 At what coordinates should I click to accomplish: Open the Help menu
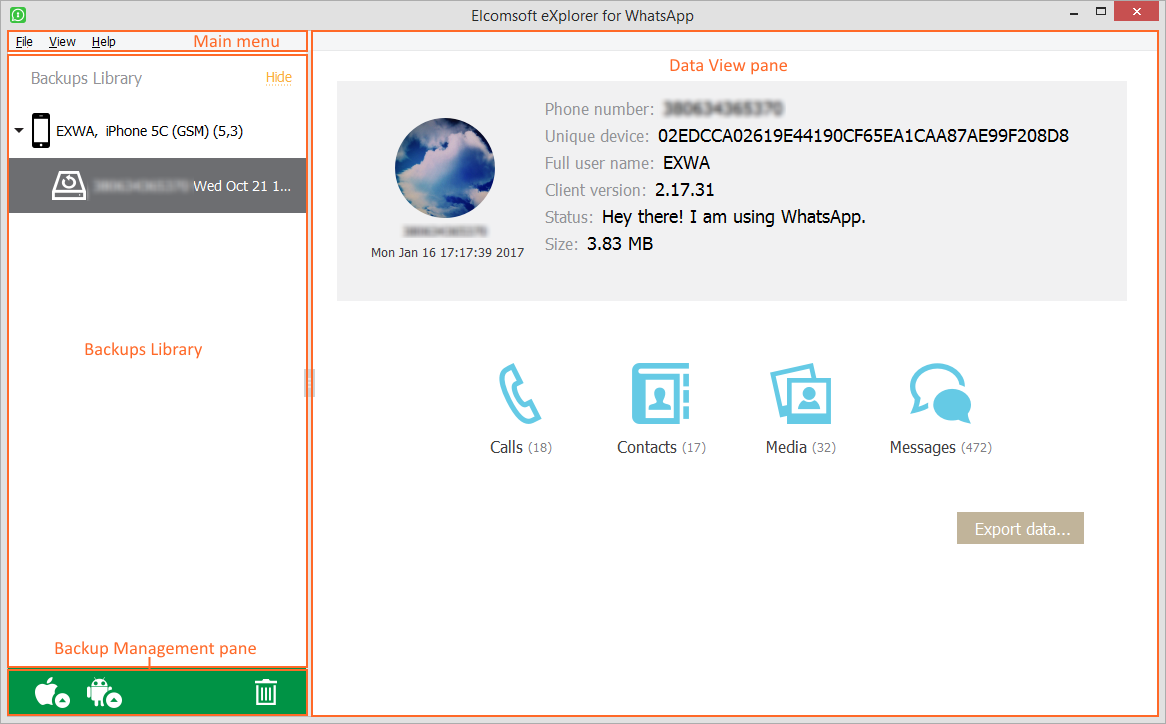click(x=103, y=42)
